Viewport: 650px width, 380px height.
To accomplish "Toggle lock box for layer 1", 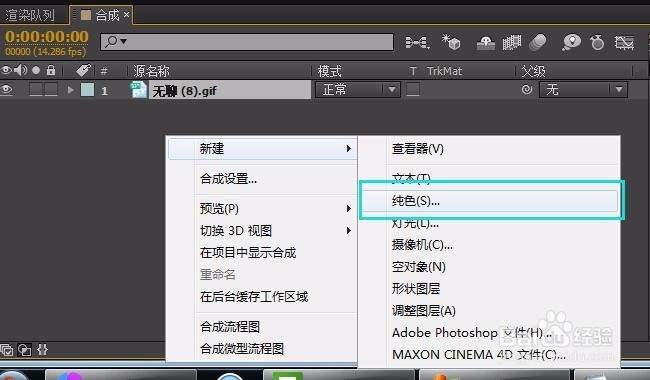I will tap(51, 90).
